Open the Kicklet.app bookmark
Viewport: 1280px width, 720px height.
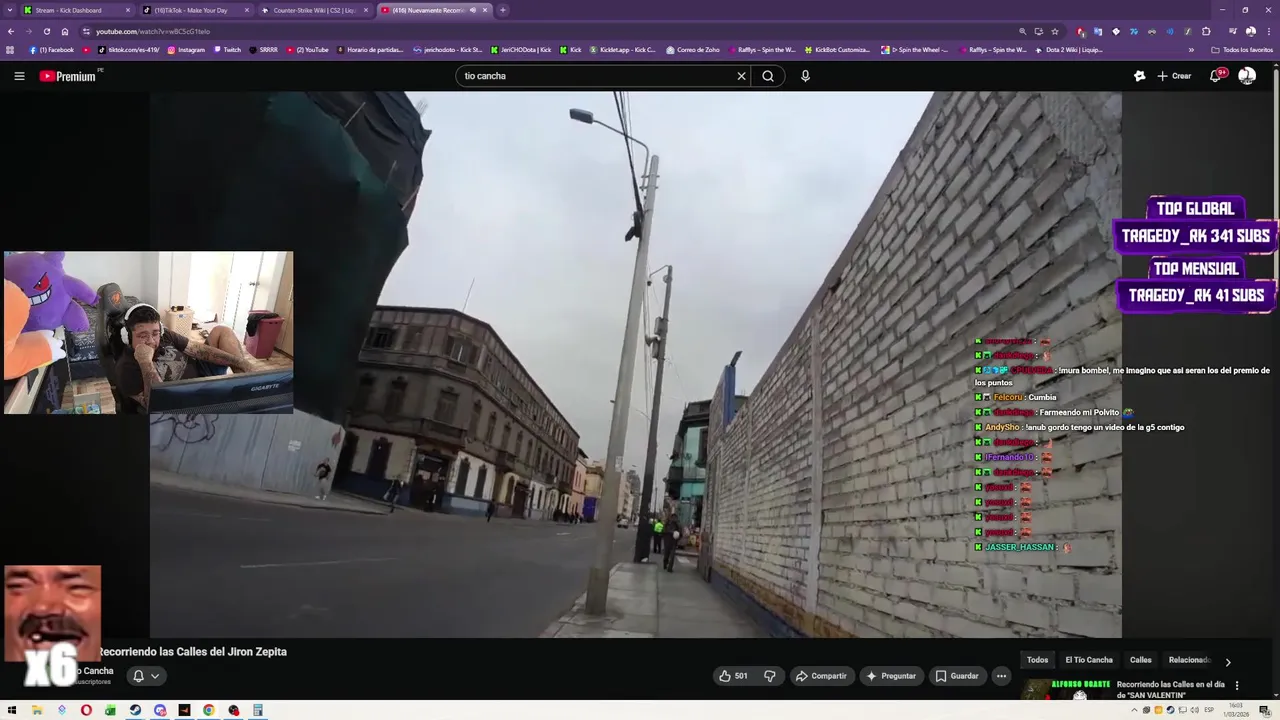point(622,50)
